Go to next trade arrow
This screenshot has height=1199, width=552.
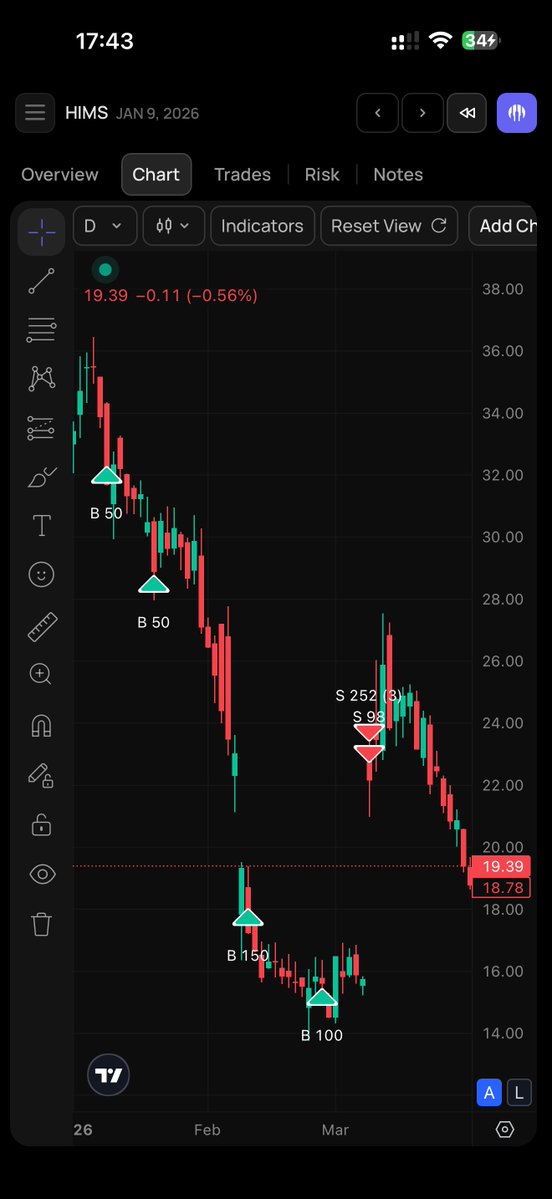(422, 113)
